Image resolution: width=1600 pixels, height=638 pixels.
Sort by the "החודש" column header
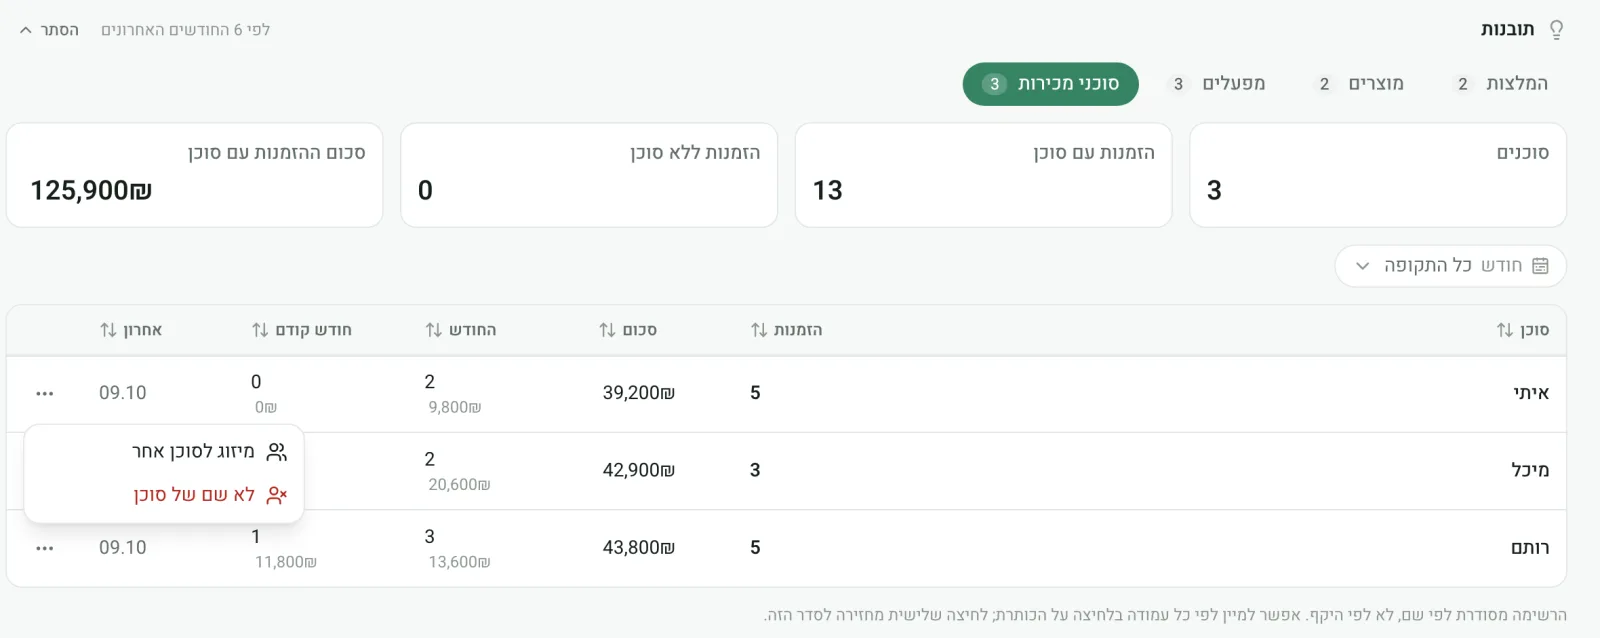tap(461, 330)
